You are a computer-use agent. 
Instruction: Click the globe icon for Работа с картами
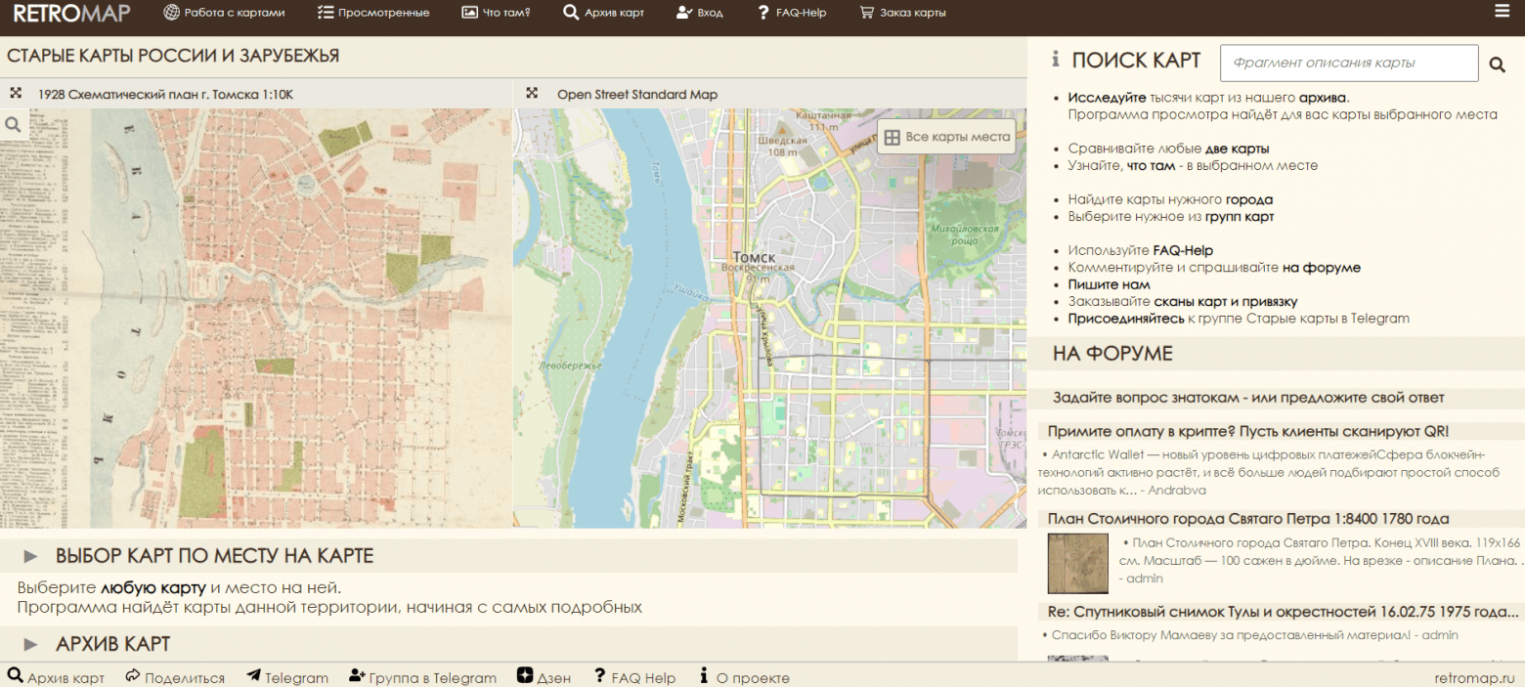(x=171, y=13)
